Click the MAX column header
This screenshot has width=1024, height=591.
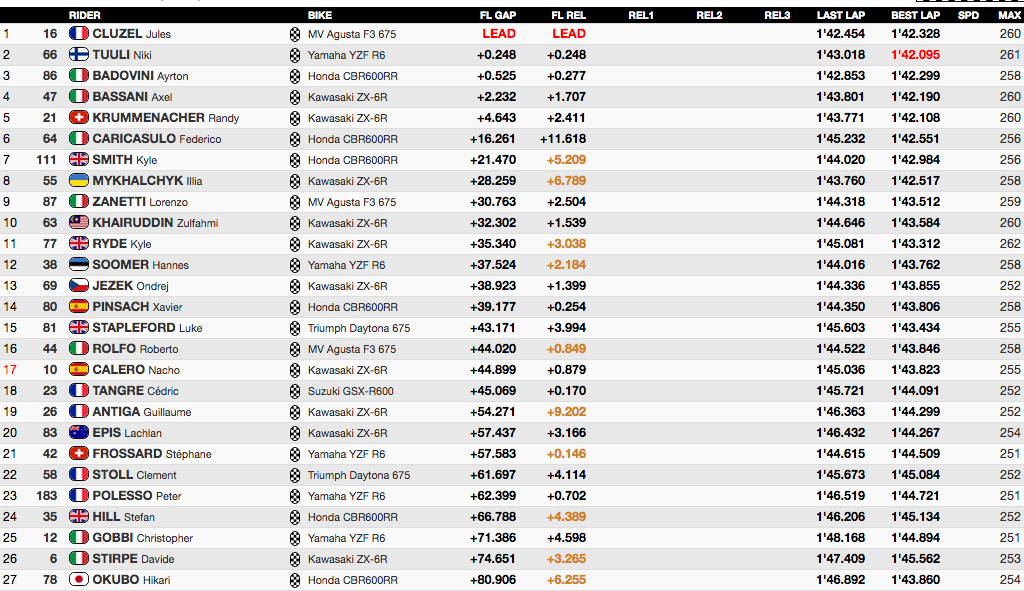coord(1010,14)
